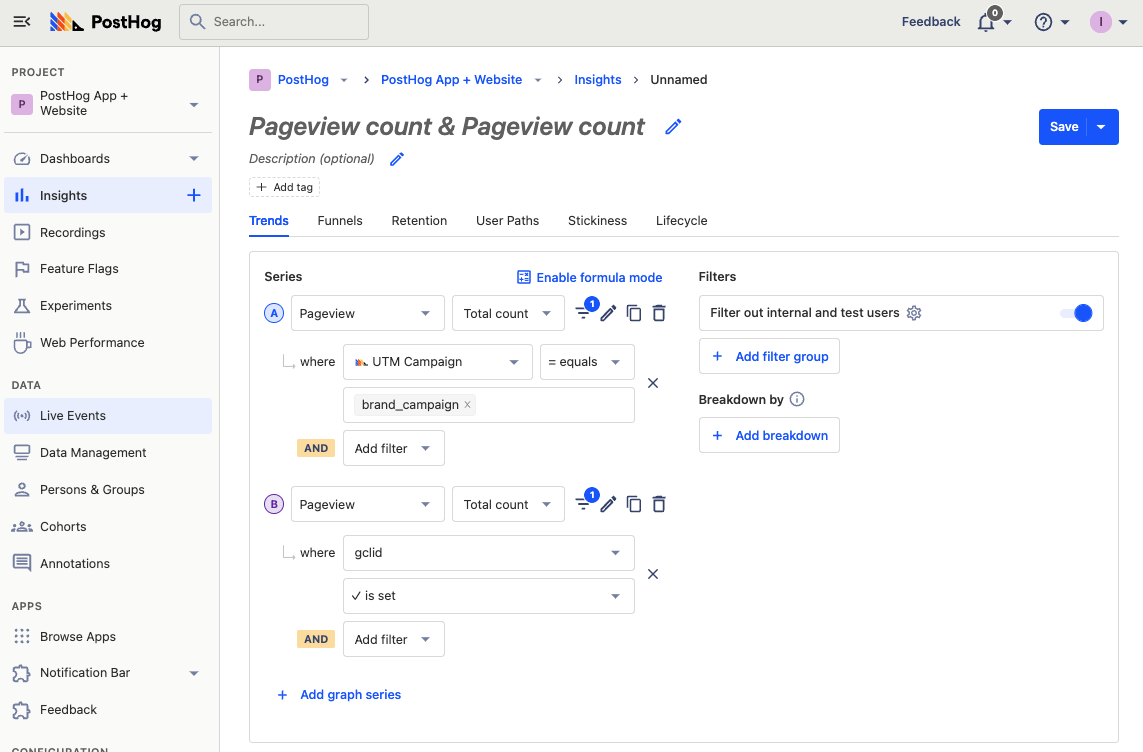Duplicate series A with the copy icon
This screenshot has height=752, width=1143.
634,313
